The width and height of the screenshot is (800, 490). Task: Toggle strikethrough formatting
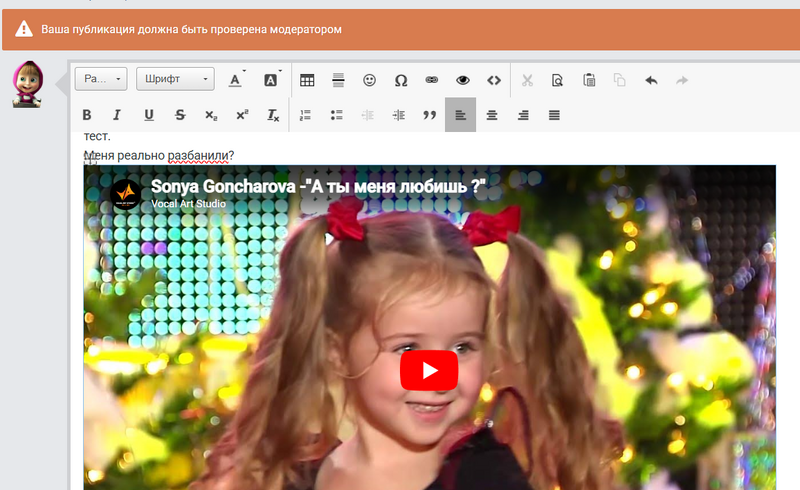click(180, 115)
